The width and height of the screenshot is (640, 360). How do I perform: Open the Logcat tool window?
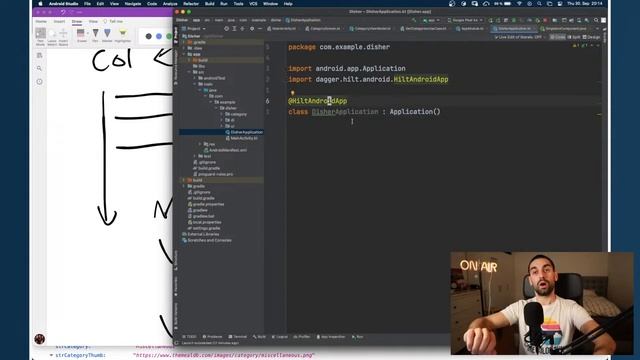coord(280,337)
